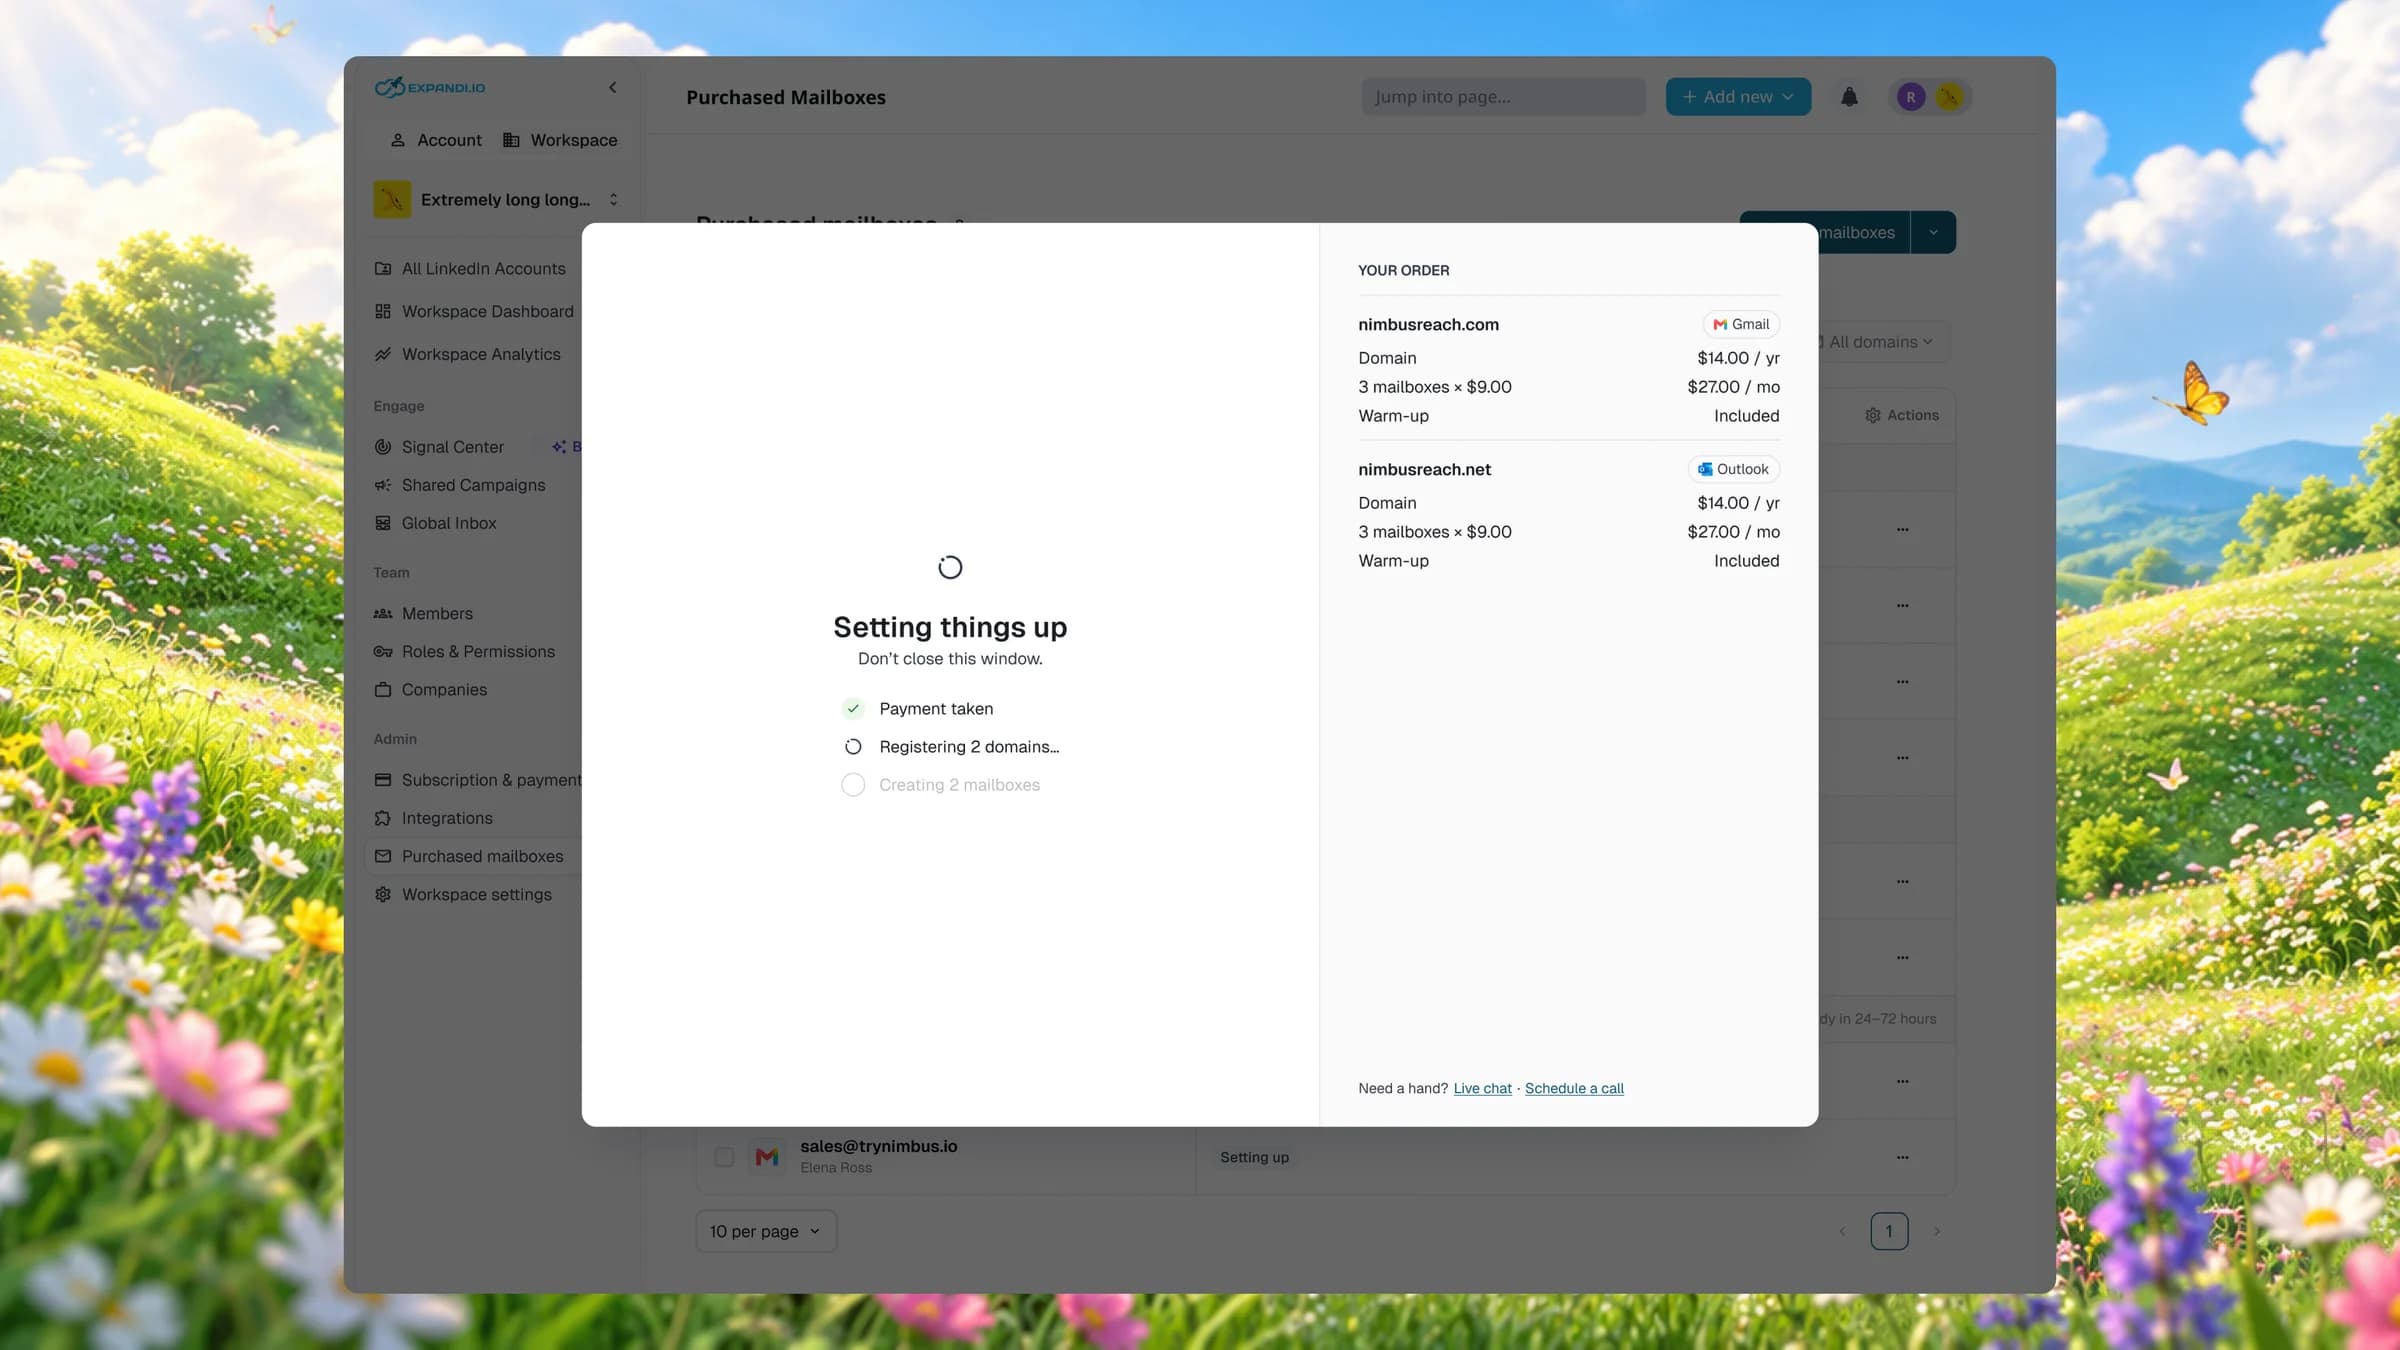Open the Add new dropdown
The image size is (2400, 1350).
(1738, 97)
